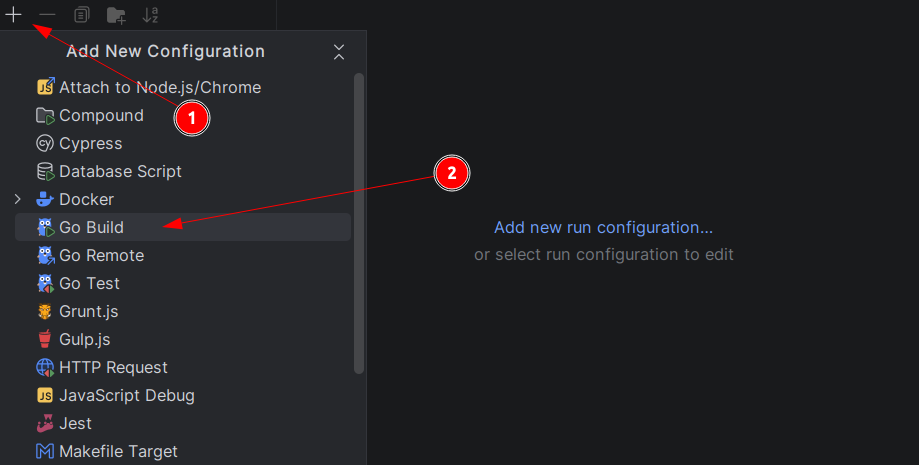Image resolution: width=919 pixels, height=465 pixels.
Task: Click the Create New Folder toolbar icon
Action: tap(116, 15)
